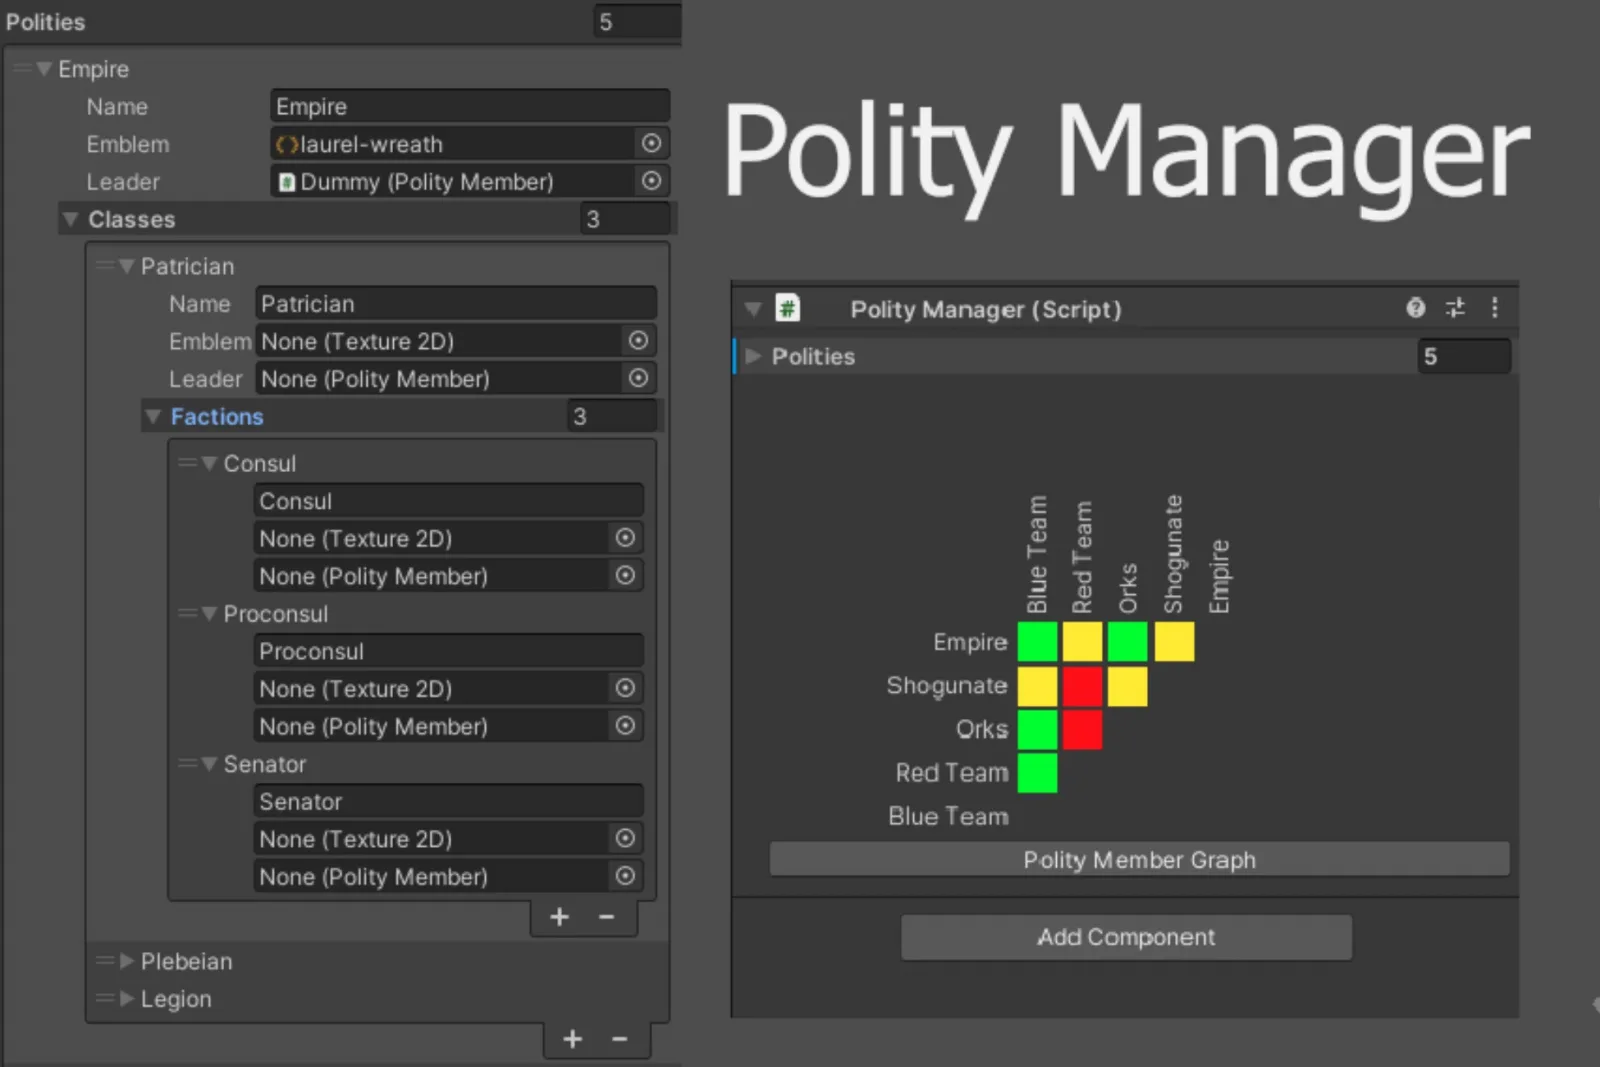Open object picker for Empire Leader Dummy

651,181
